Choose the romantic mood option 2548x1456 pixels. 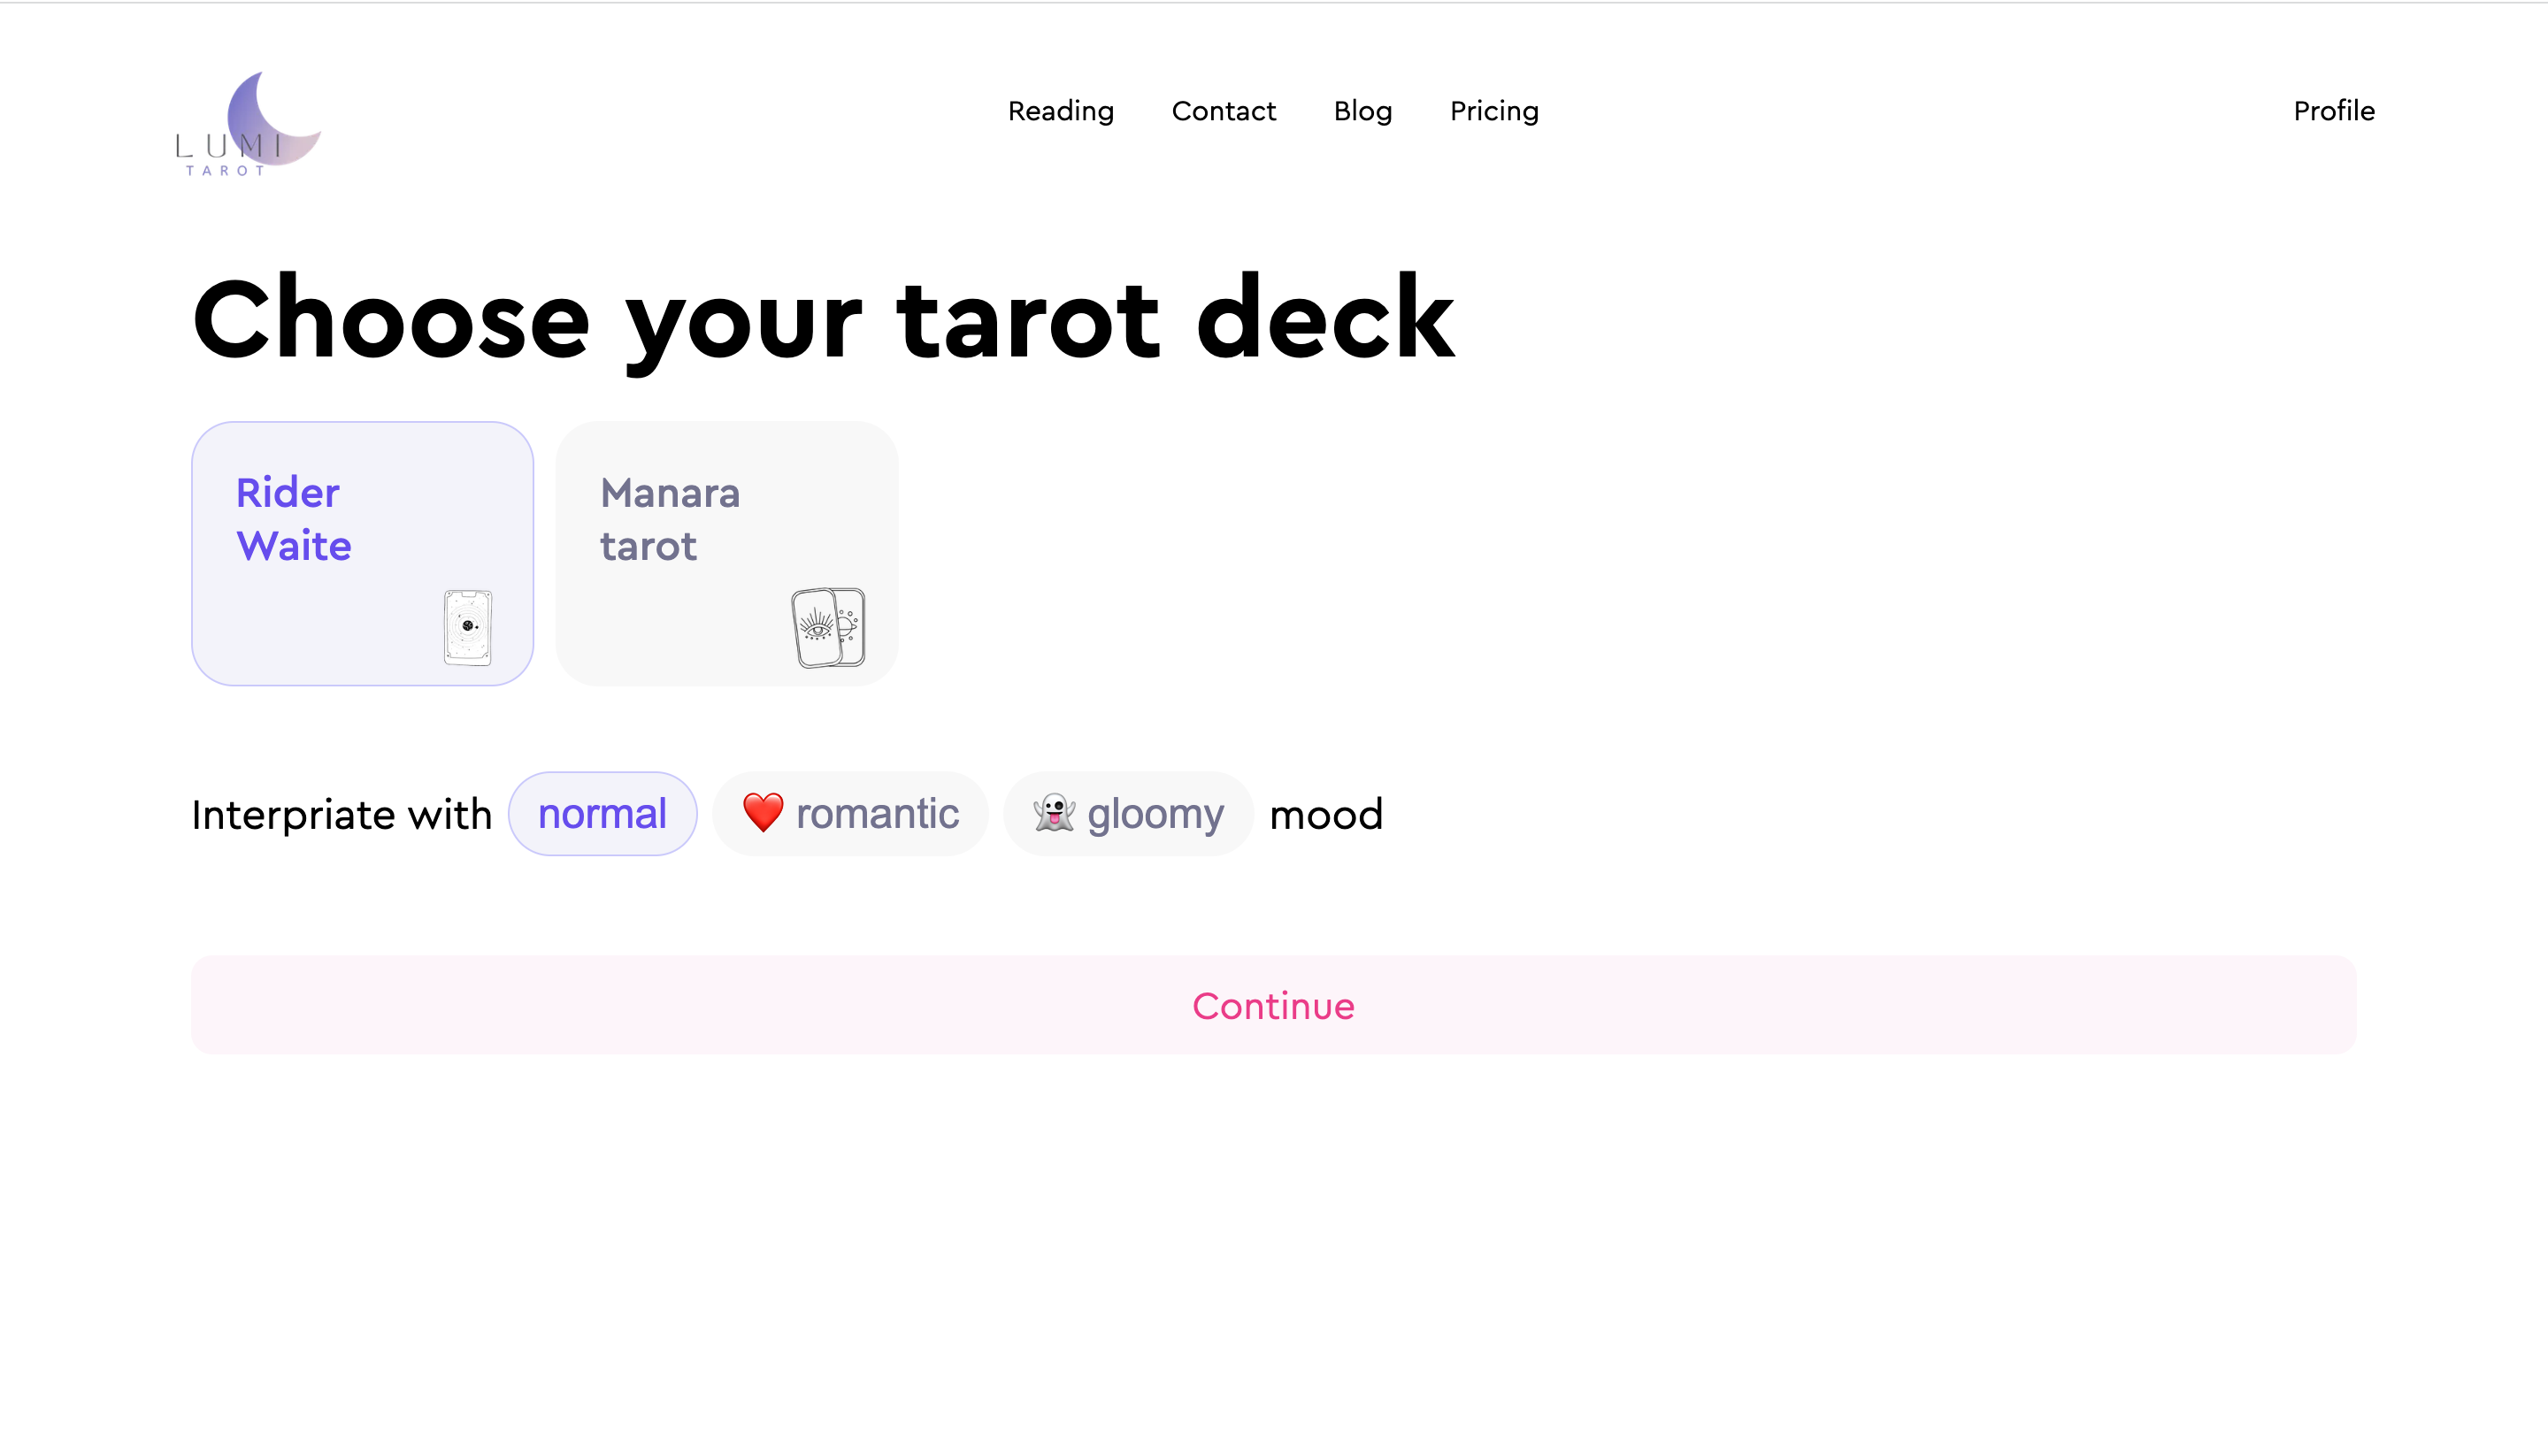pyautogui.click(x=850, y=813)
